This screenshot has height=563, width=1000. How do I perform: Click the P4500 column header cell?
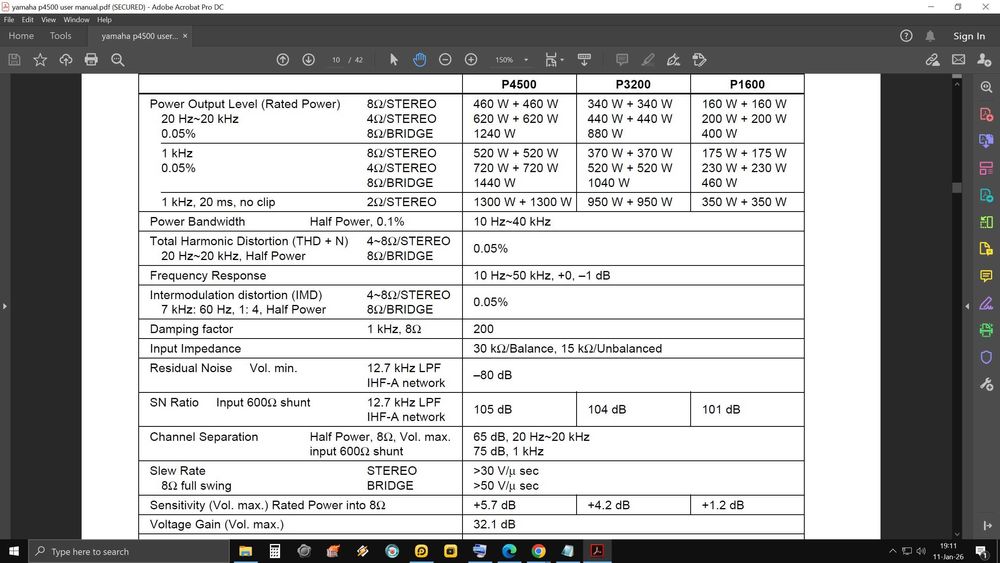pos(519,84)
